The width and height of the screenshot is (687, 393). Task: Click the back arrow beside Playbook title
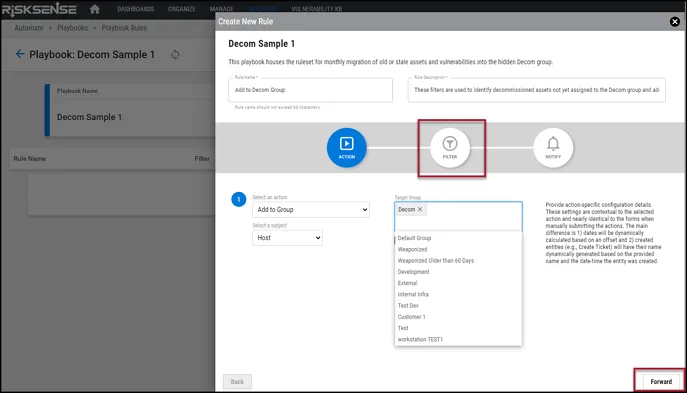click(x=20, y=54)
